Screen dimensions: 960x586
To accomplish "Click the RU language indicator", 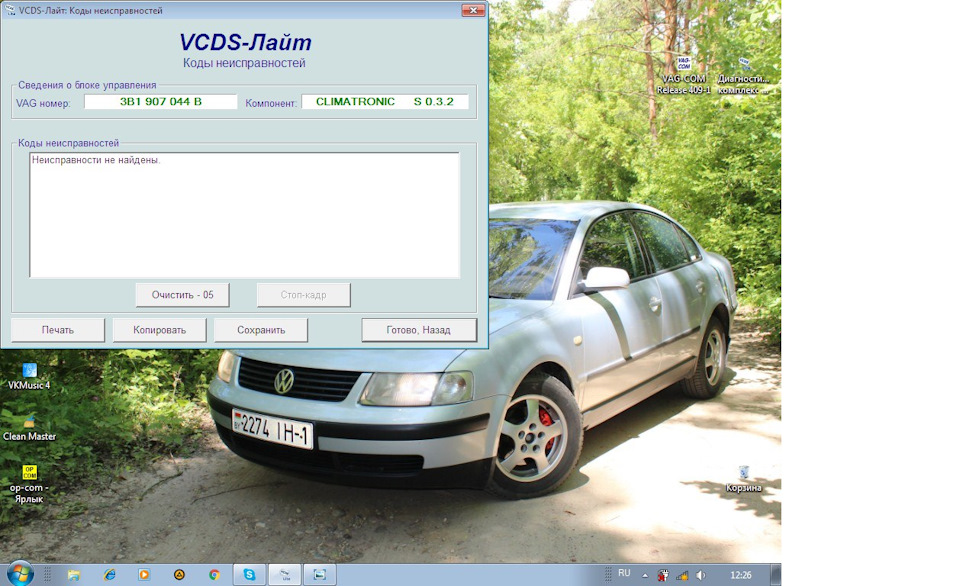I will tap(624, 573).
